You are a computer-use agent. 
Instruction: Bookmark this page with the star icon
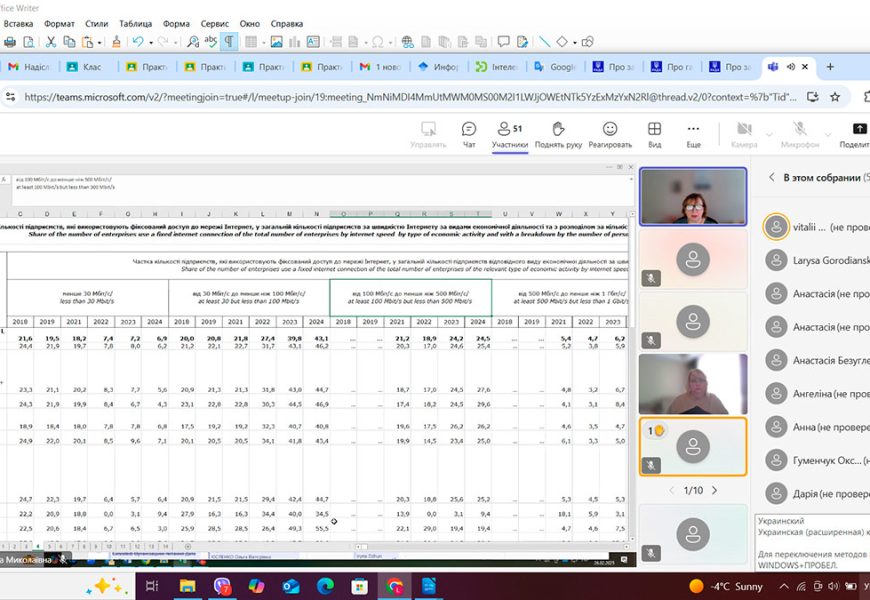point(835,97)
